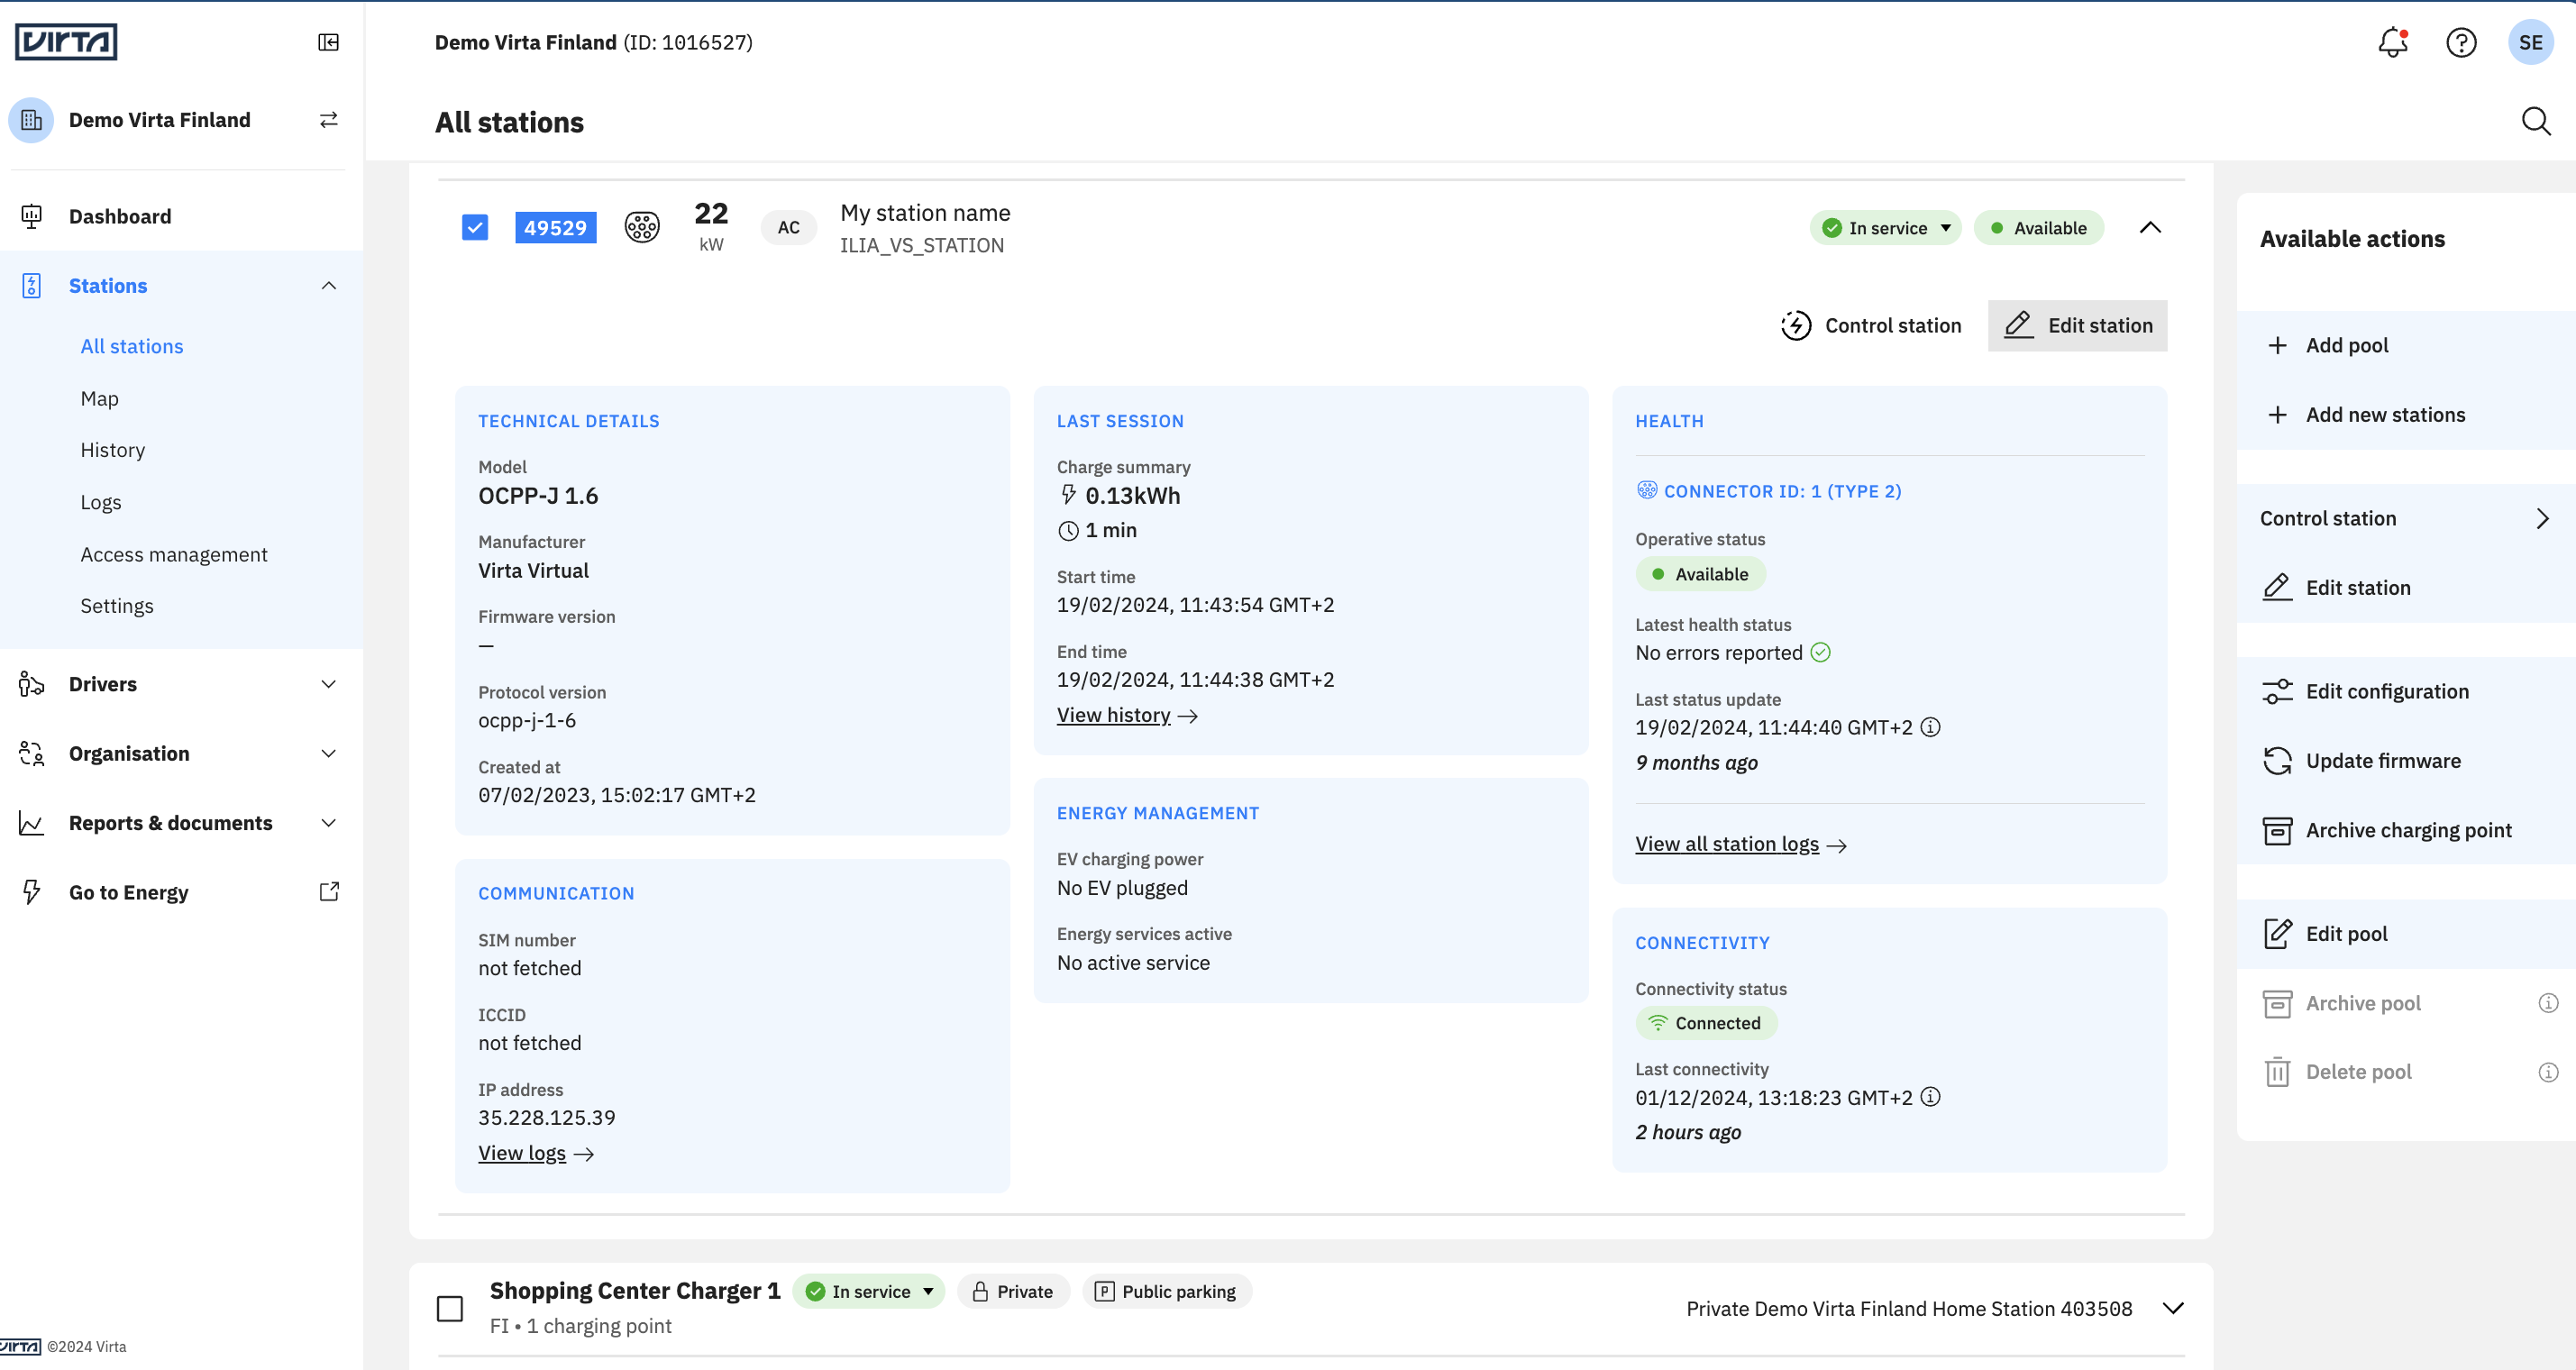Click the Public parking tag

coord(1166,1292)
